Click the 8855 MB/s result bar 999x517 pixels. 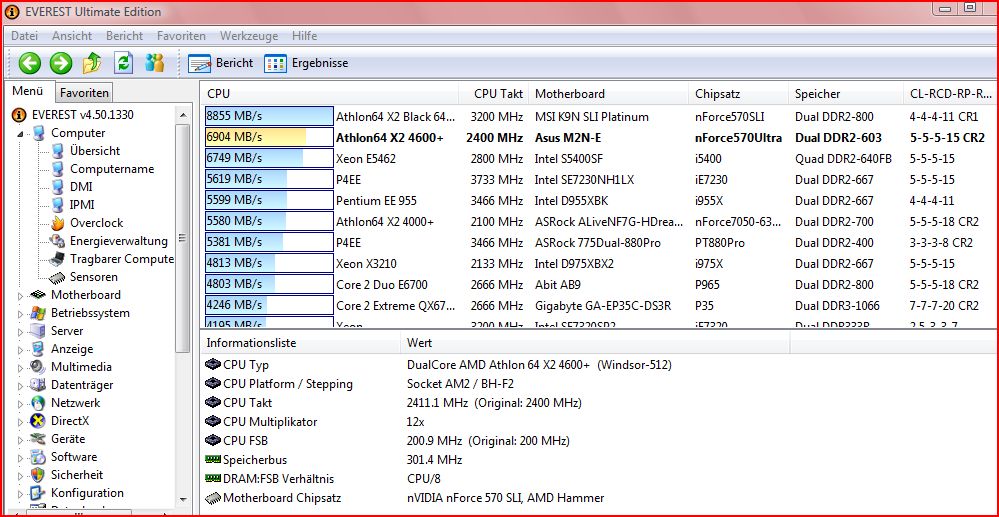click(269, 116)
